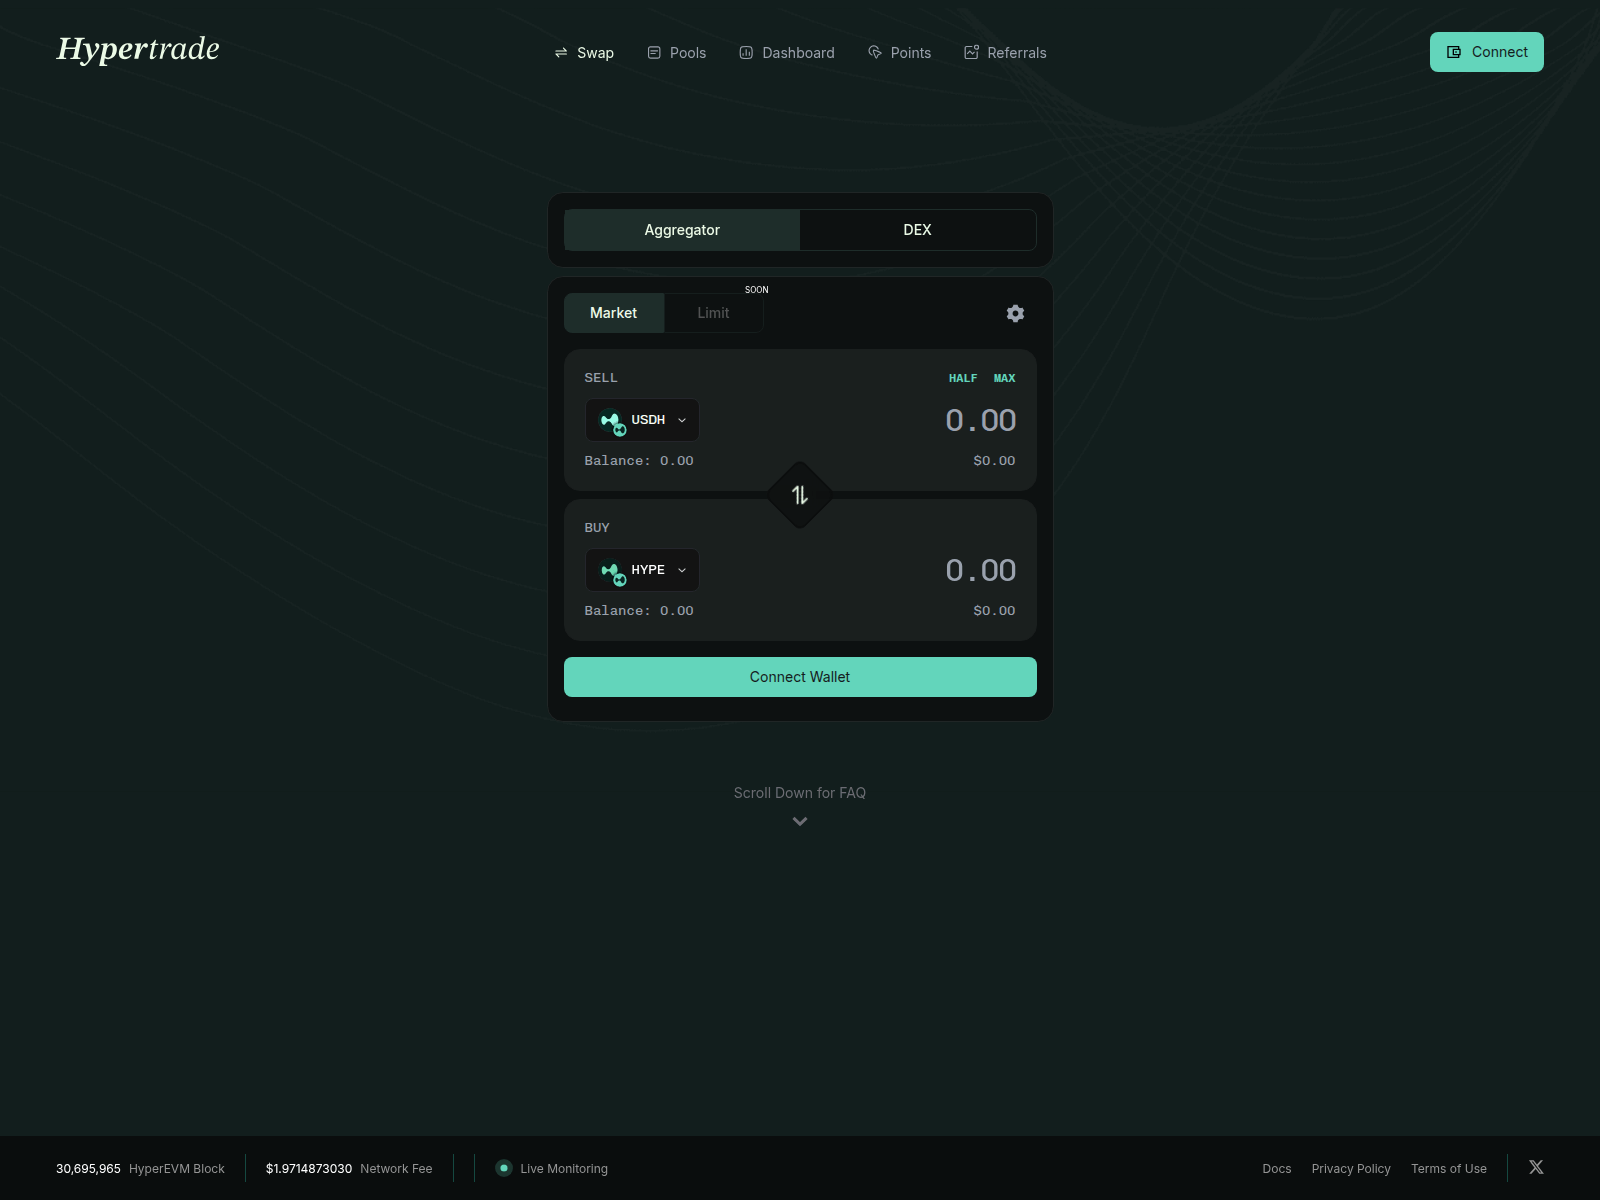Click the Points icon in the navbar

(874, 52)
